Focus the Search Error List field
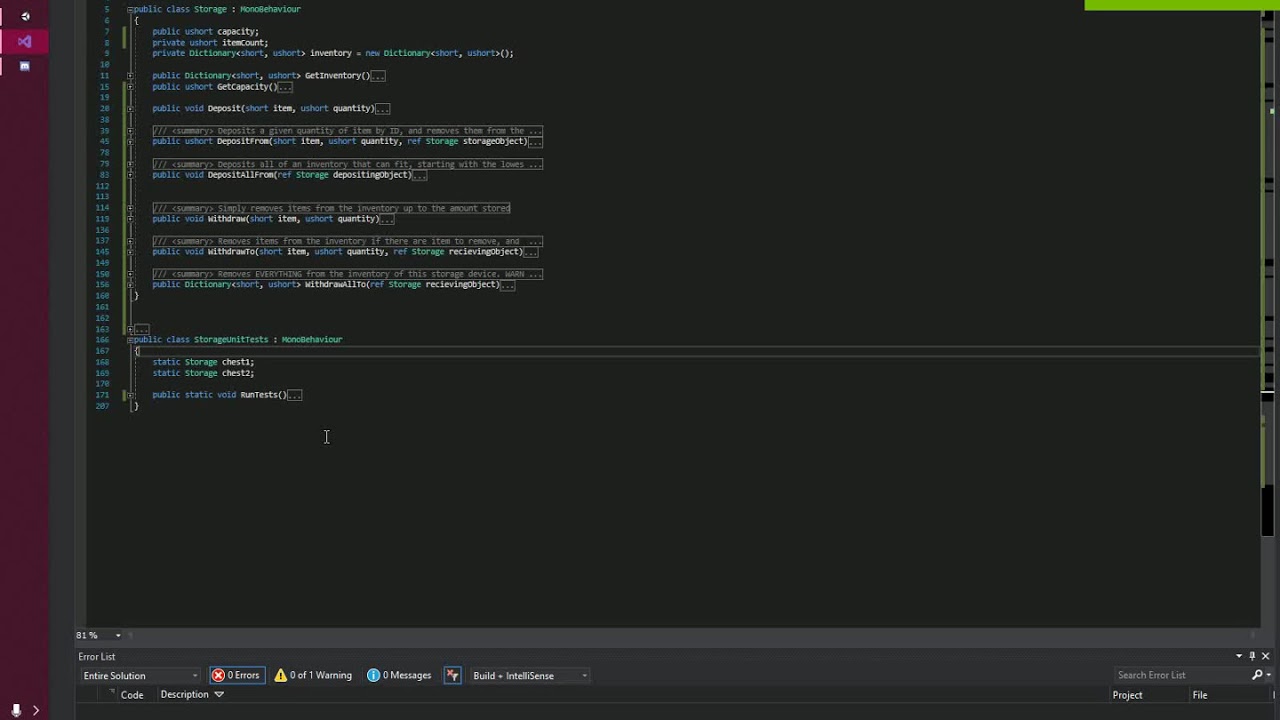Image resolution: width=1280 pixels, height=720 pixels. (x=1180, y=675)
